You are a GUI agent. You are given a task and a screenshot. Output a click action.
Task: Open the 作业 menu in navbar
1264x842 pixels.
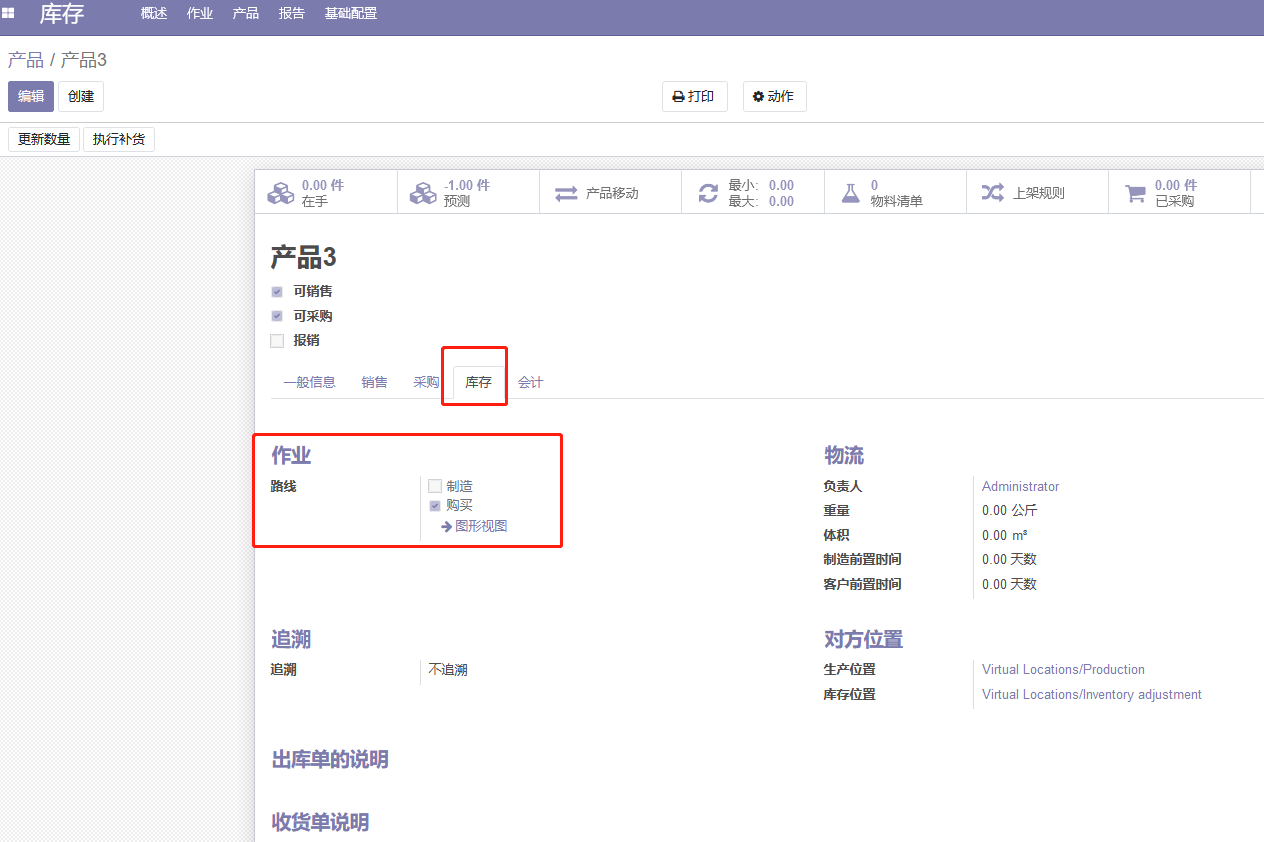click(200, 14)
